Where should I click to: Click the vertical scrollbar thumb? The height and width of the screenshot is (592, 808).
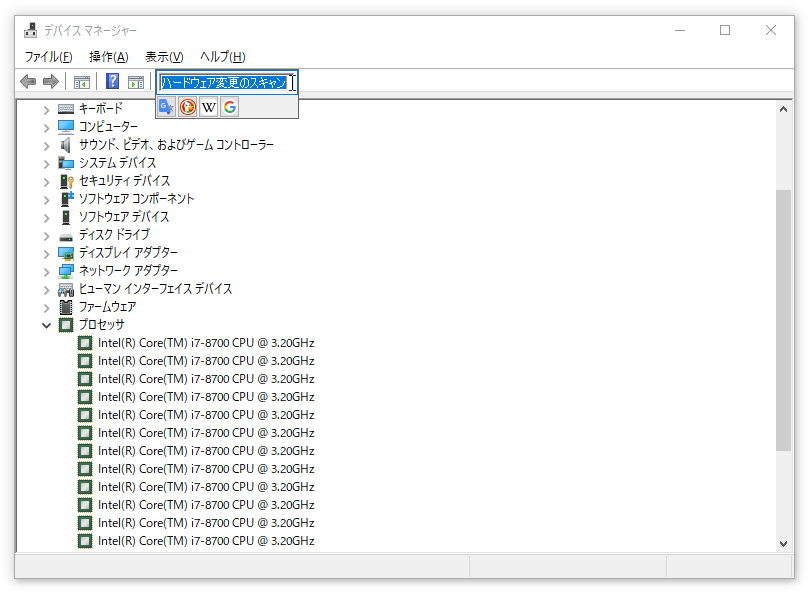(783, 320)
